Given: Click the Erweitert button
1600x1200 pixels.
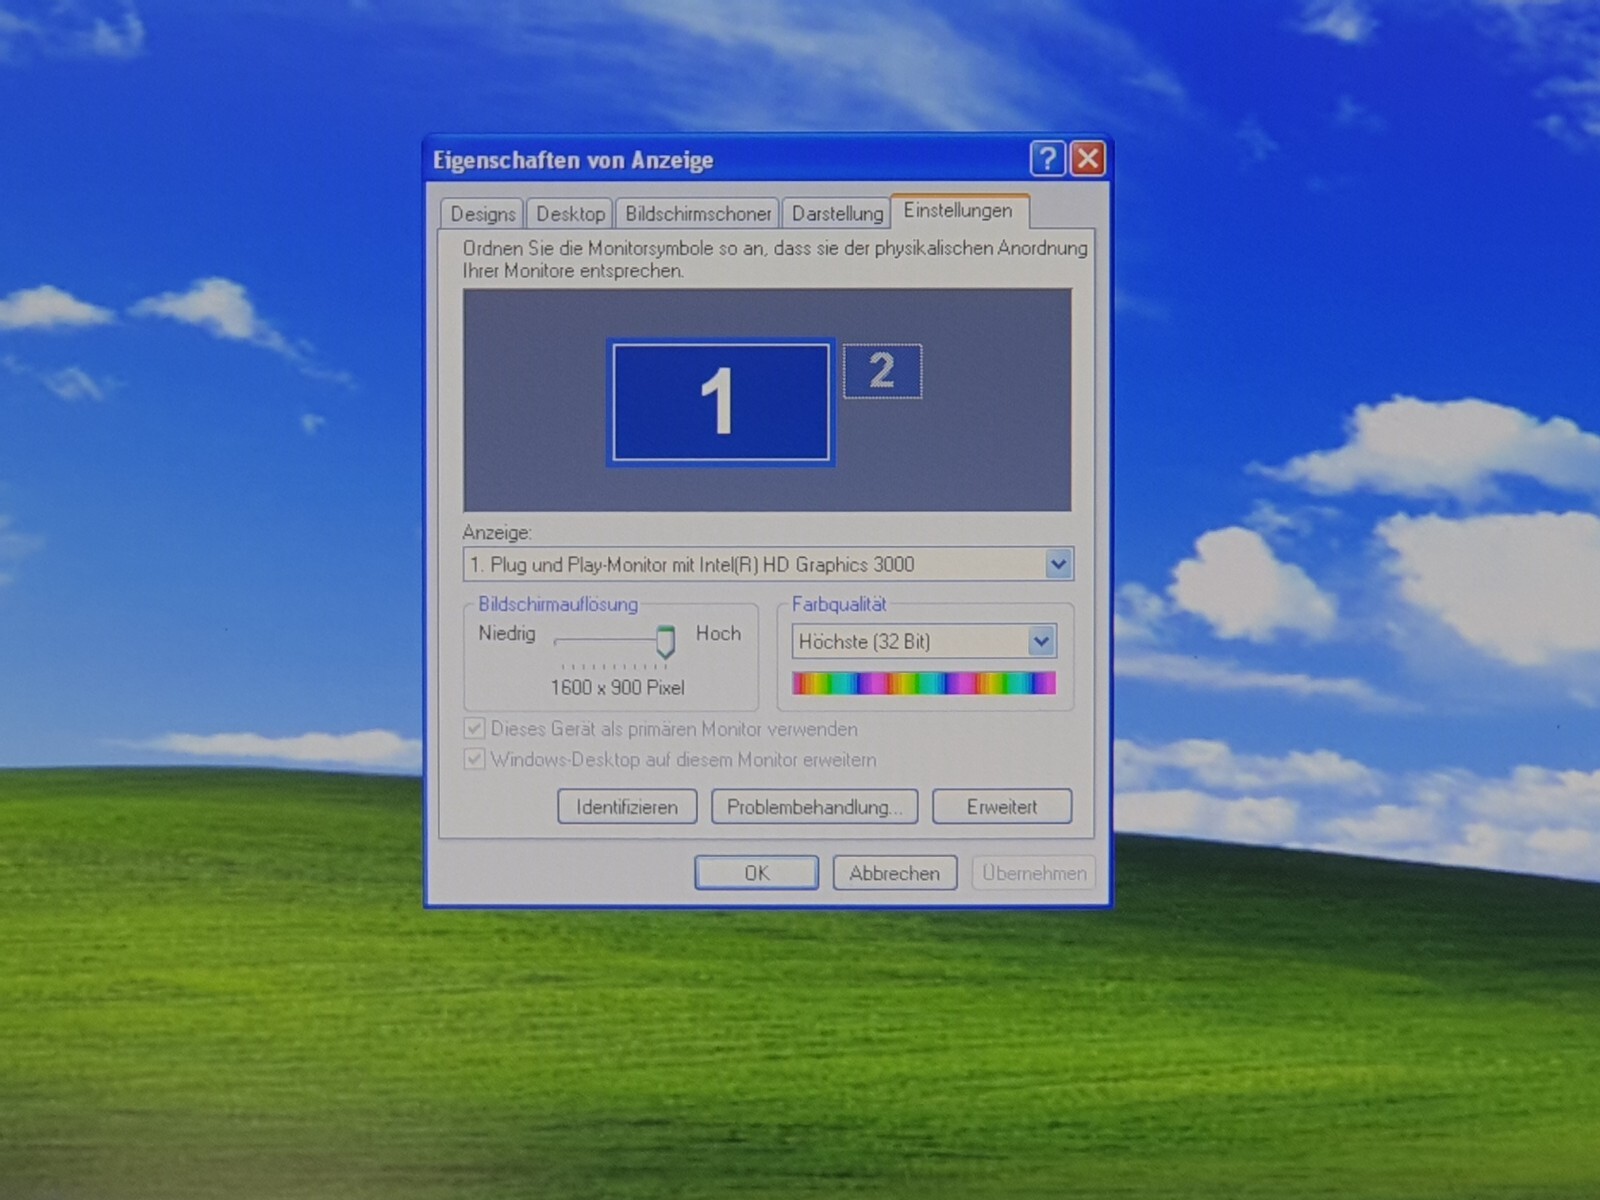Looking at the screenshot, I should (x=1002, y=807).
